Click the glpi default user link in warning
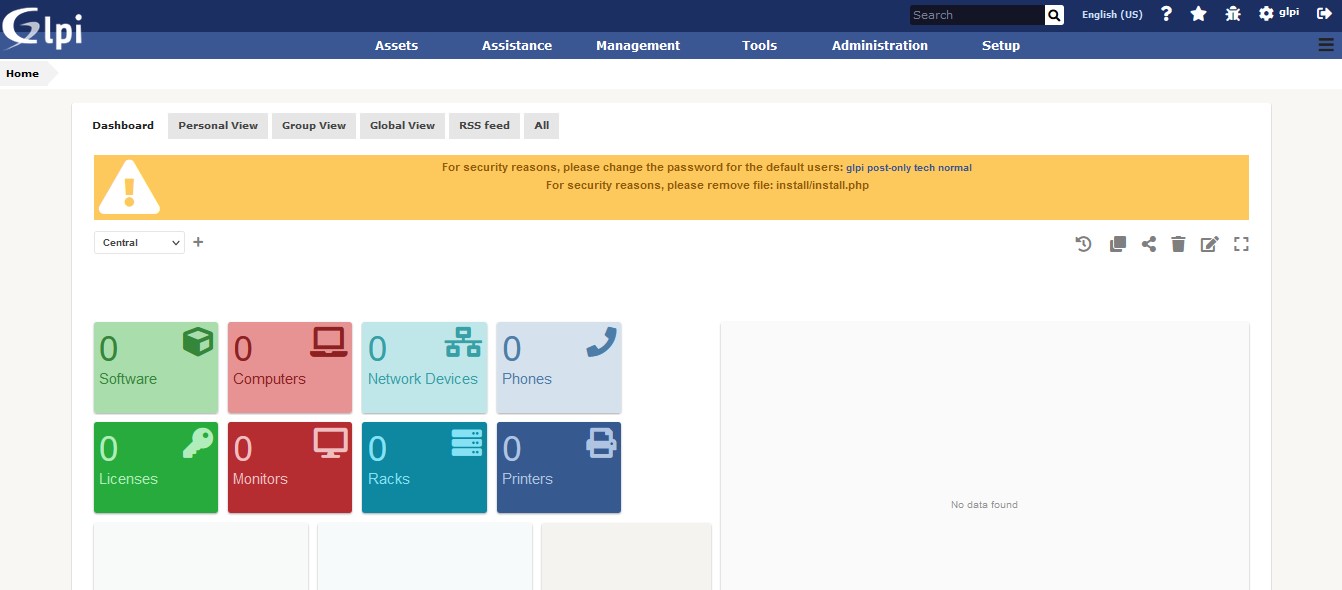Viewport: 1342px width, 590px height. 855,168
